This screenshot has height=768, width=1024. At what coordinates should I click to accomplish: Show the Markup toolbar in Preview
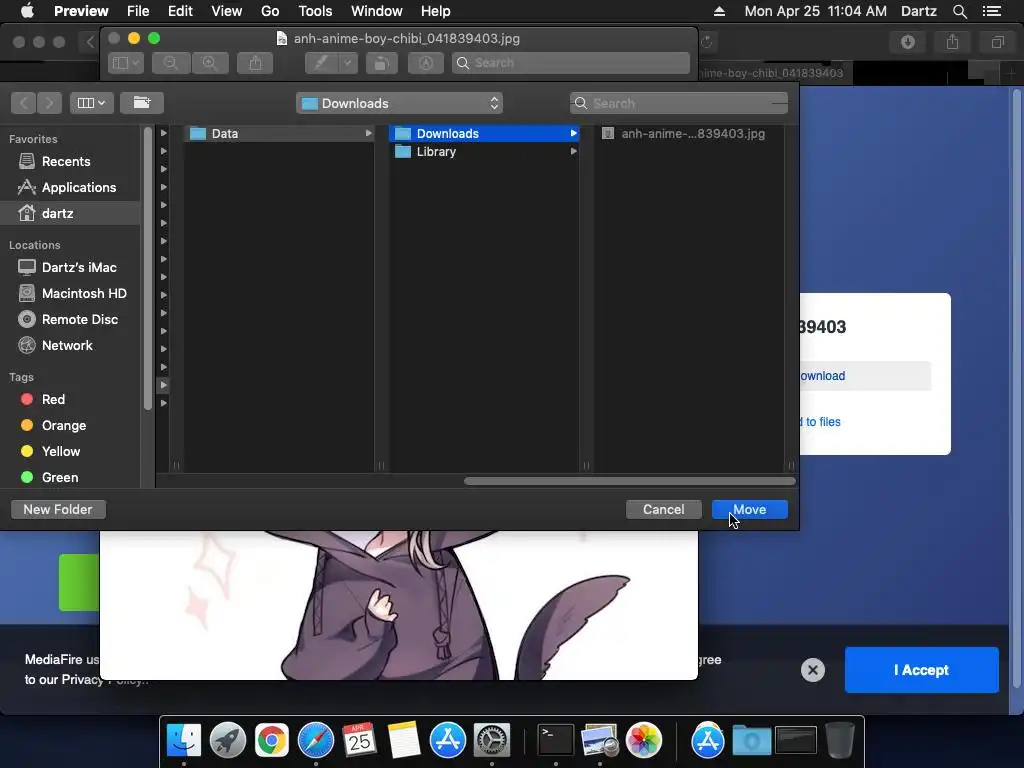(x=426, y=63)
